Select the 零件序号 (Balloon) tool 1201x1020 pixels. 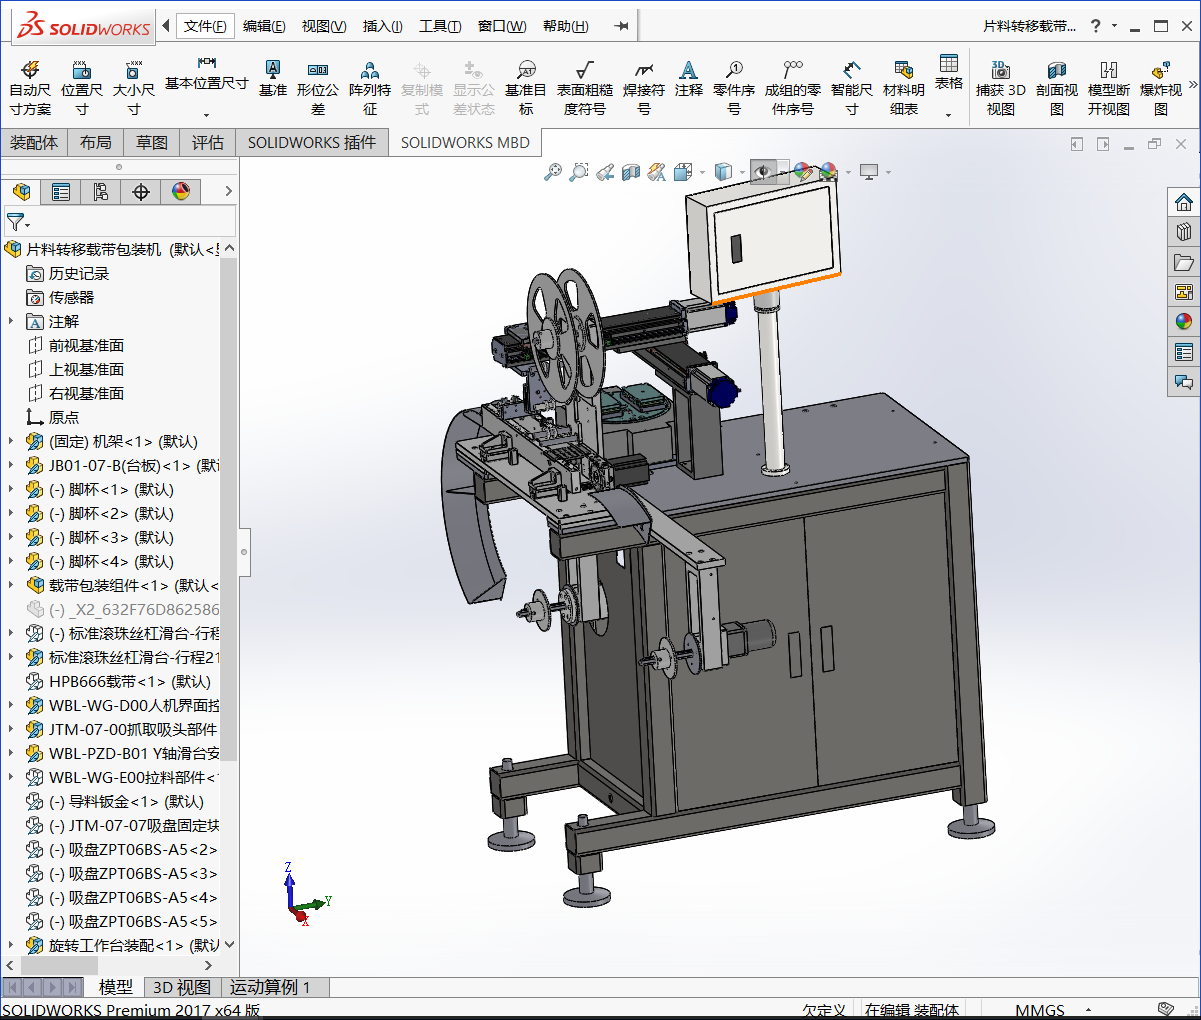coord(734,87)
